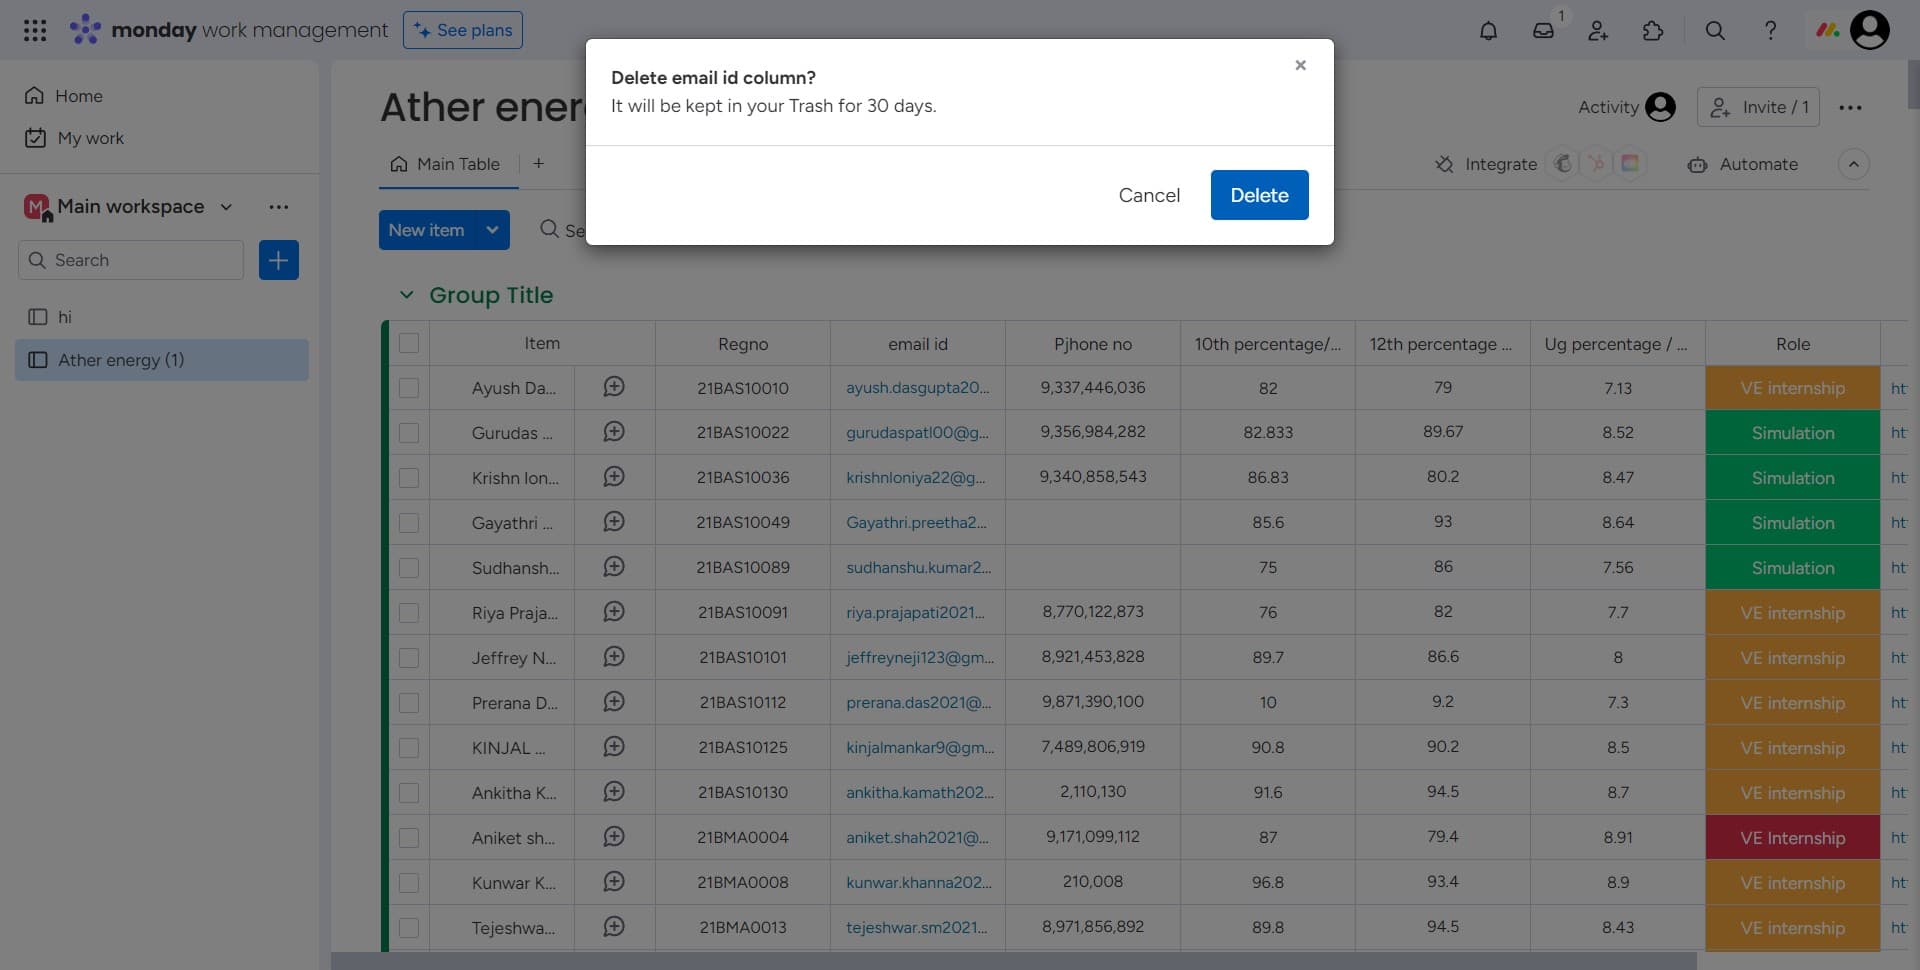This screenshot has height=970, width=1920.
Task: Click the invite members person icon
Action: tap(1597, 31)
